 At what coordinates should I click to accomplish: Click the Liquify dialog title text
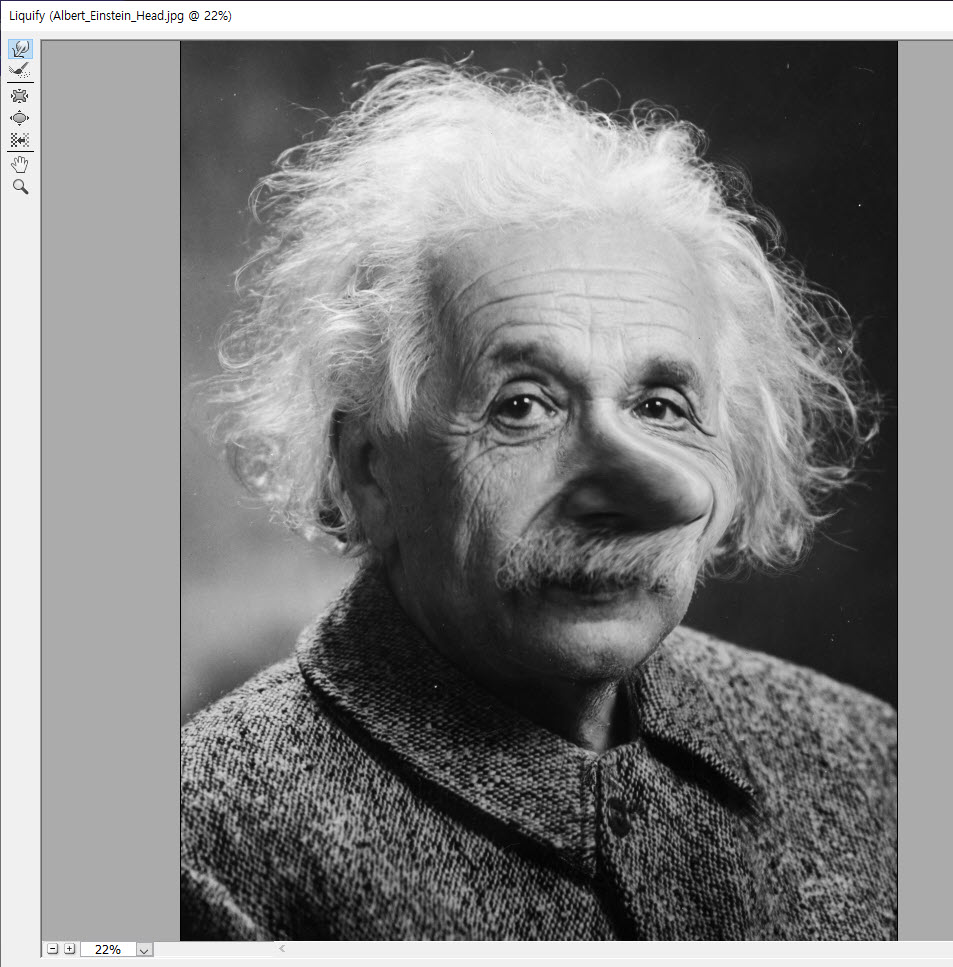[120, 15]
